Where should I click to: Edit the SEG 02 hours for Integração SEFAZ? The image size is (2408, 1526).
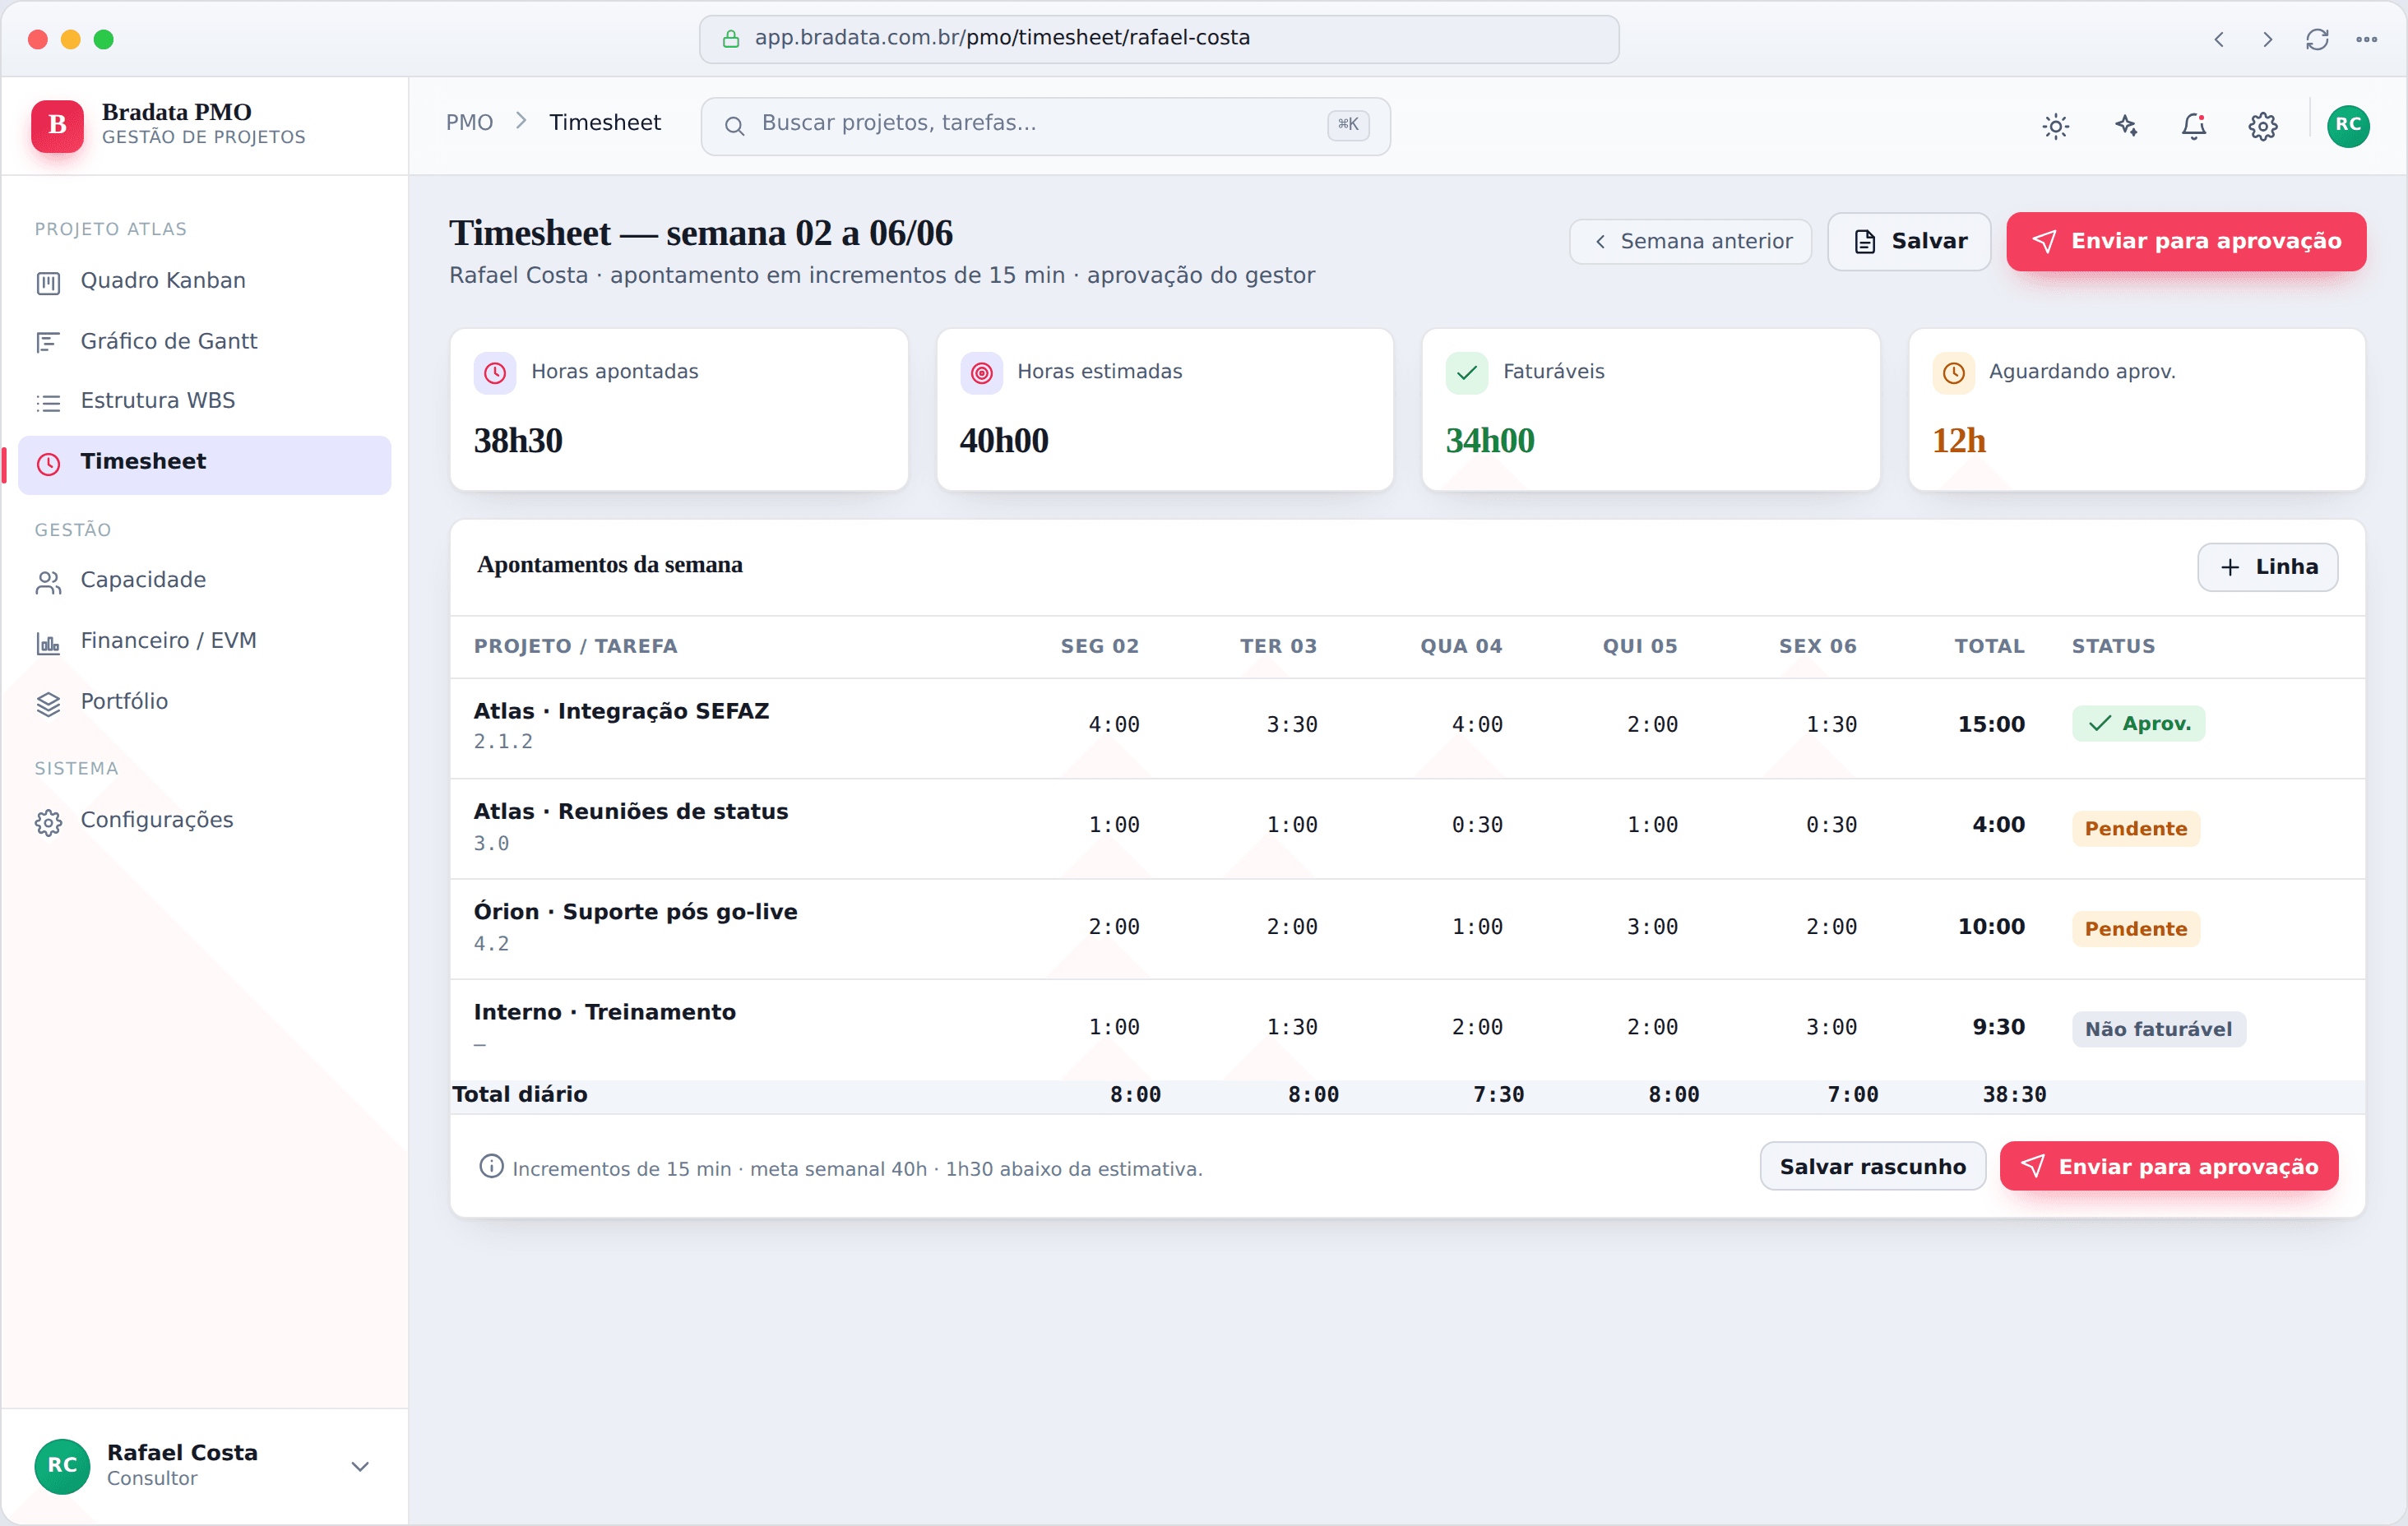point(1113,725)
